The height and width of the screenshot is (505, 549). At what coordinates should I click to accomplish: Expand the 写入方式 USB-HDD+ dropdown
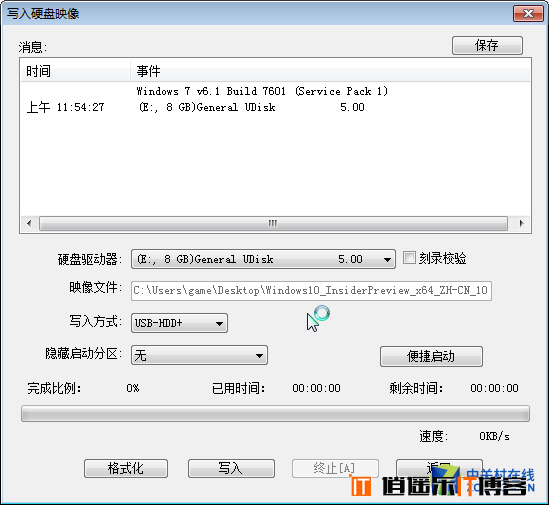pyautogui.click(x=179, y=323)
